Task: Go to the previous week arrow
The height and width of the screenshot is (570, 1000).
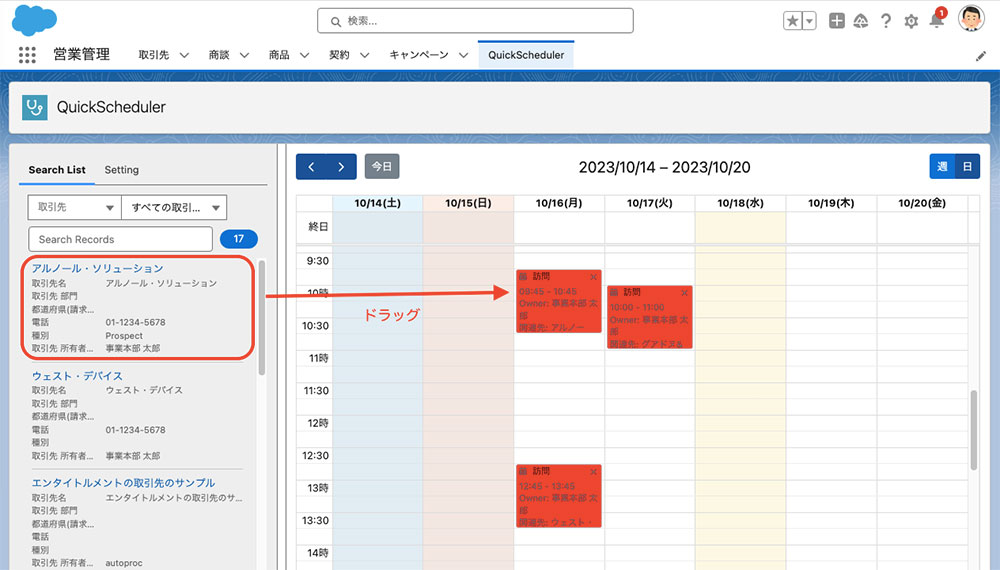Action: point(311,167)
